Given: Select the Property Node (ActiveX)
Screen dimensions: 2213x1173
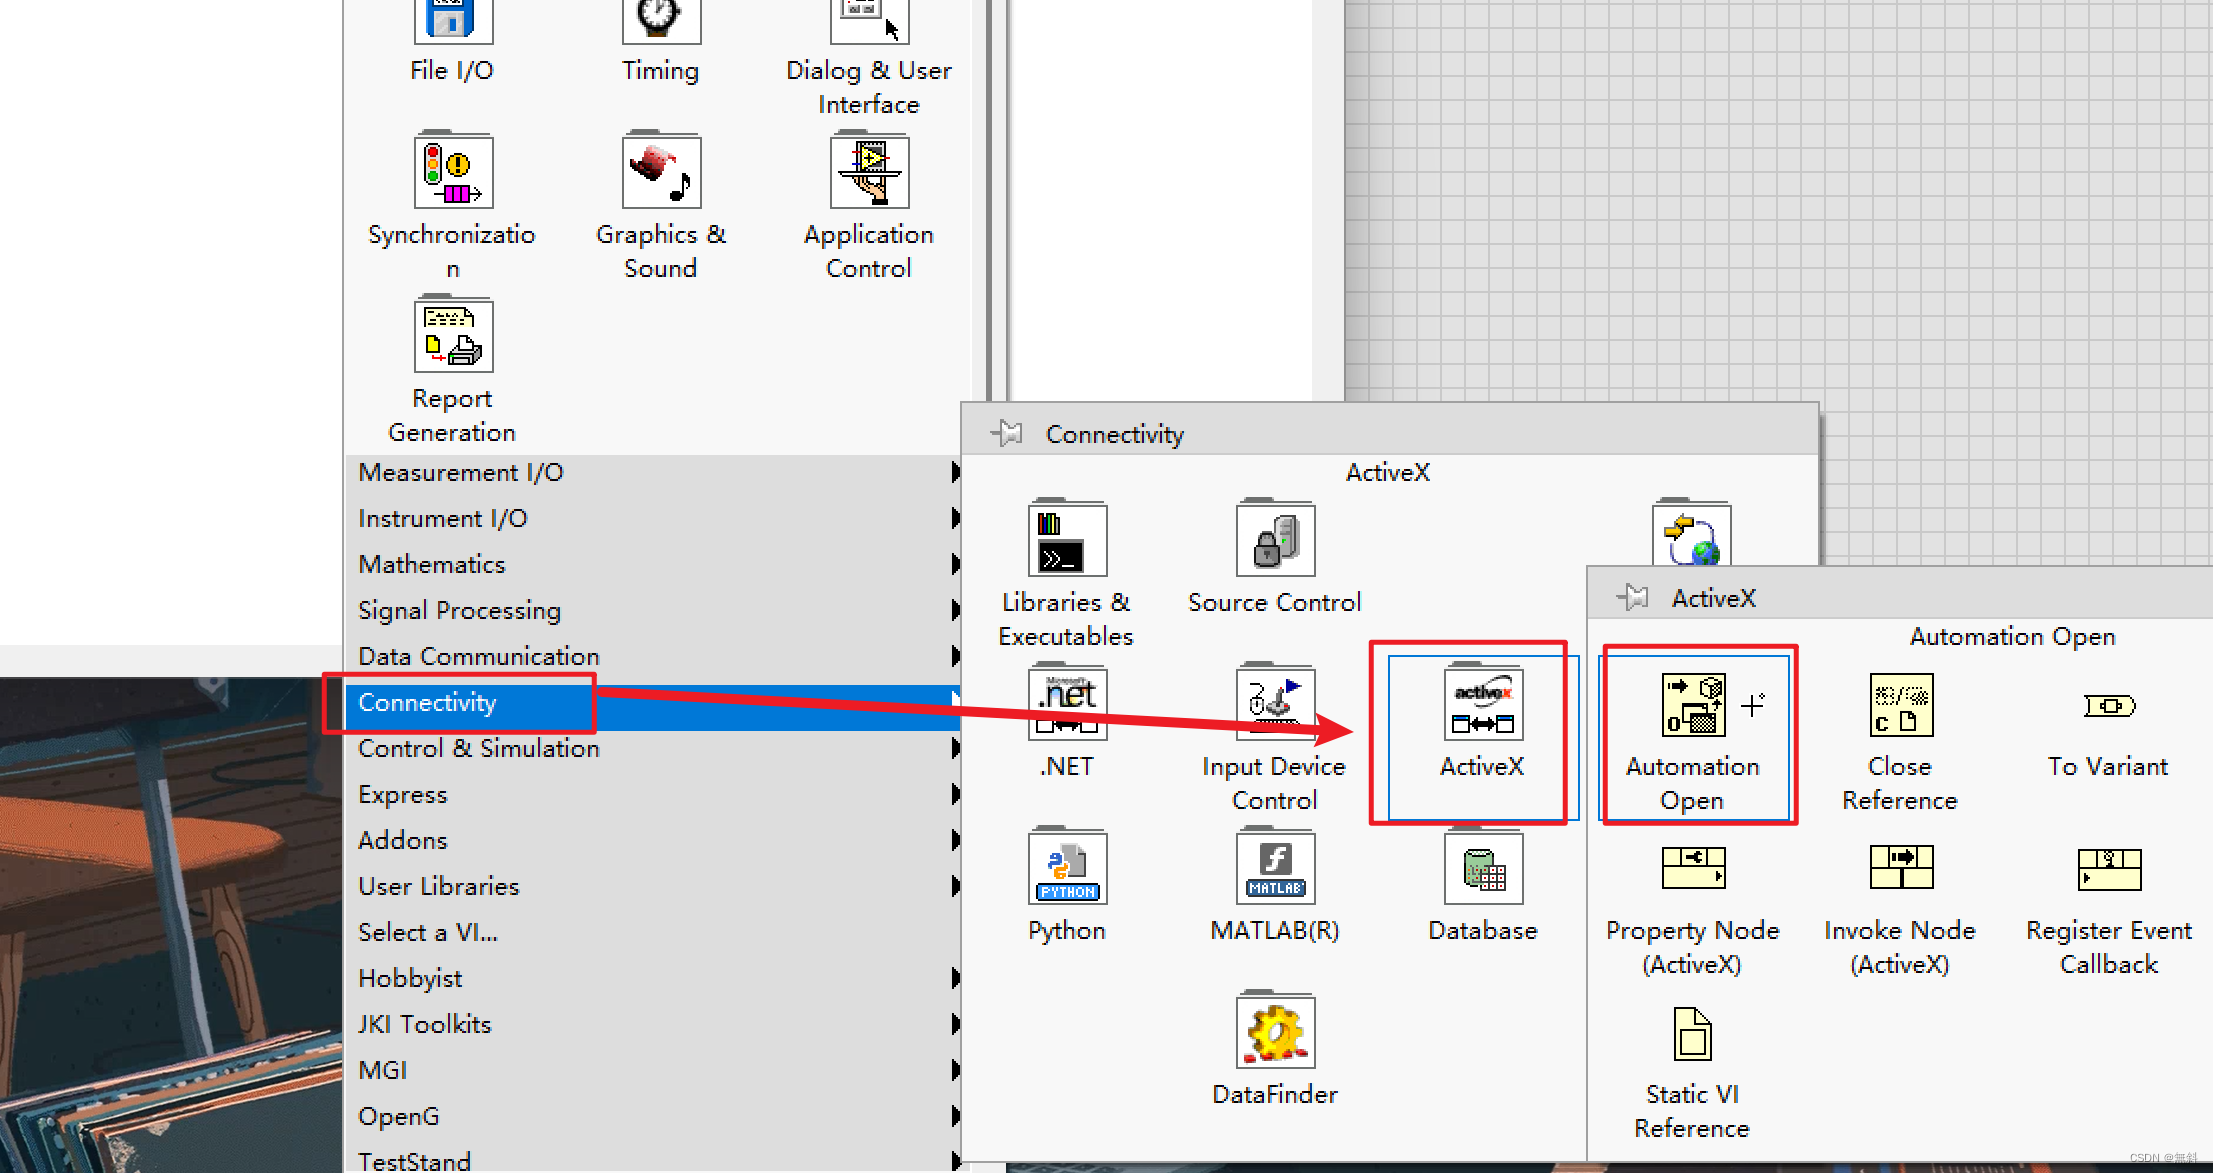Looking at the screenshot, I should (1692, 868).
